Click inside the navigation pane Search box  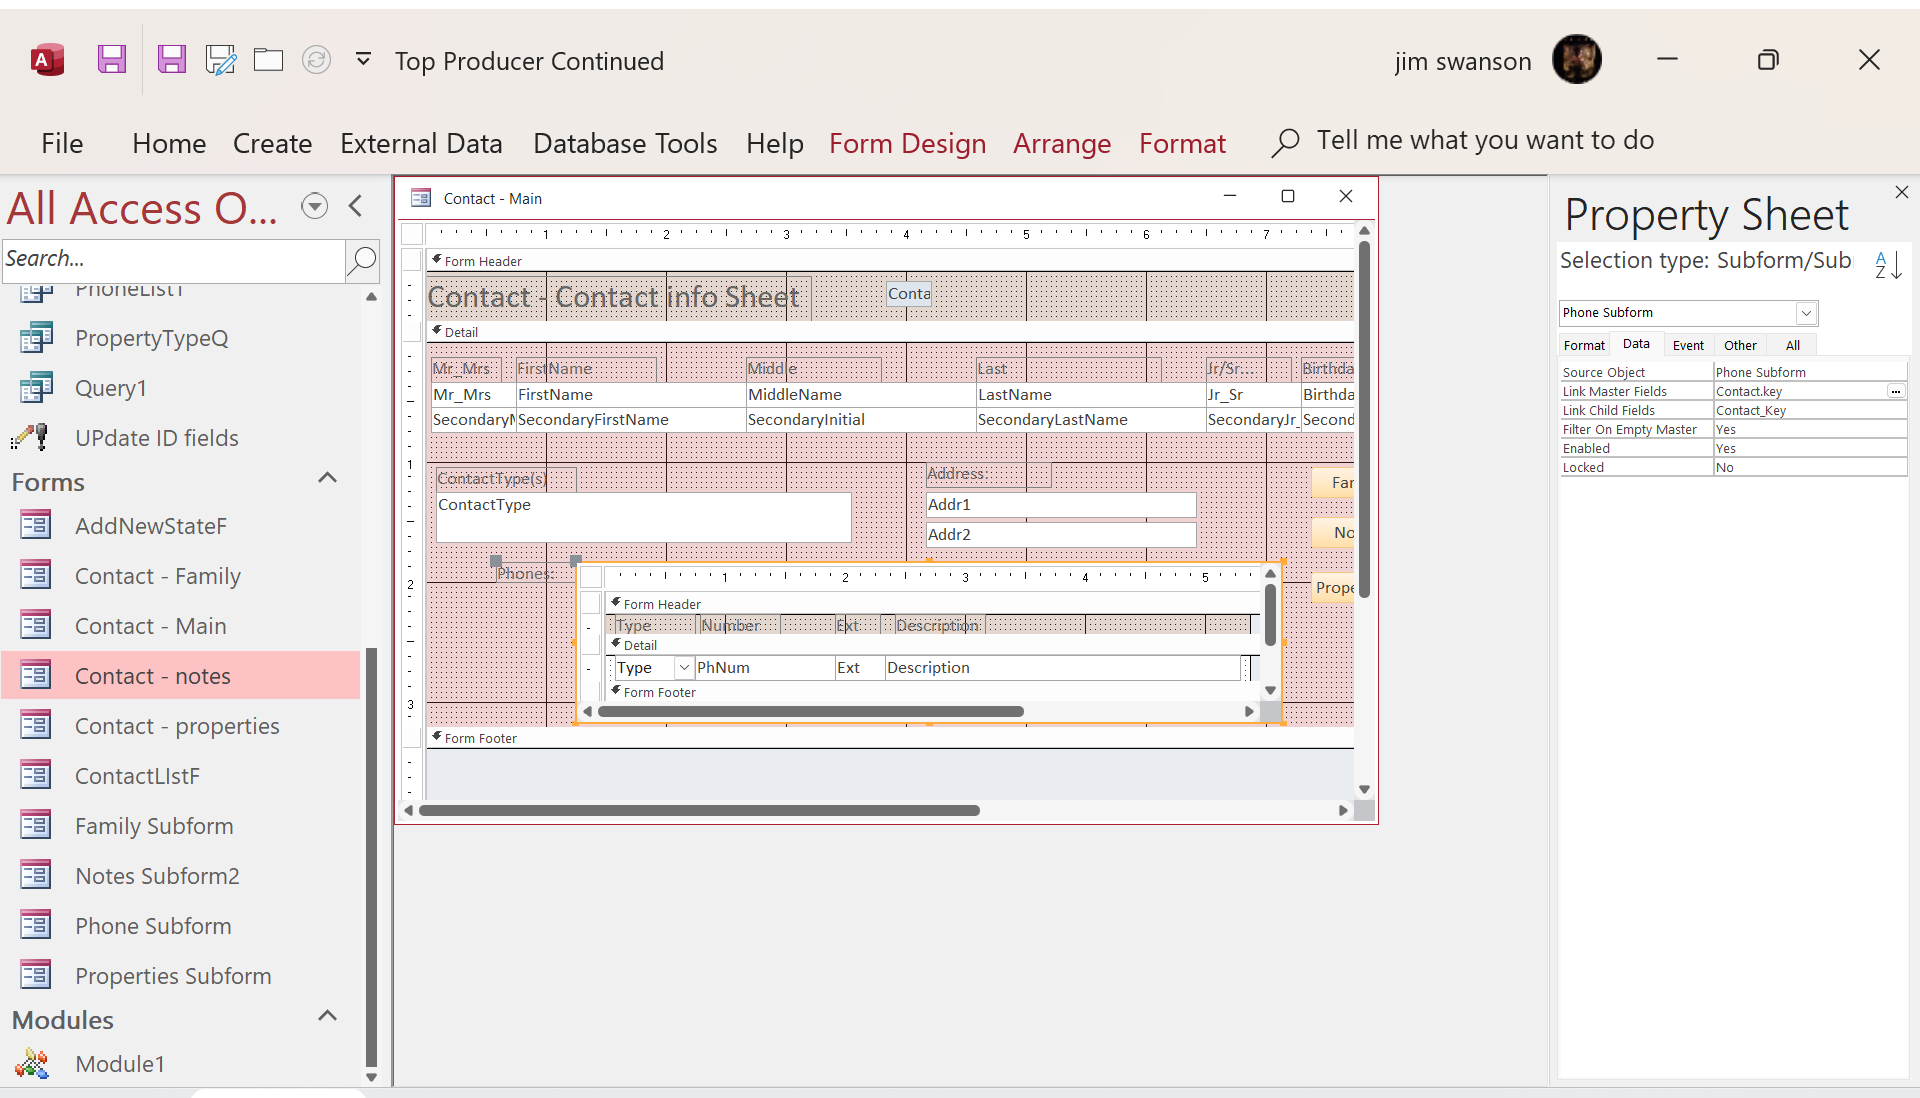click(x=170, y=259)
